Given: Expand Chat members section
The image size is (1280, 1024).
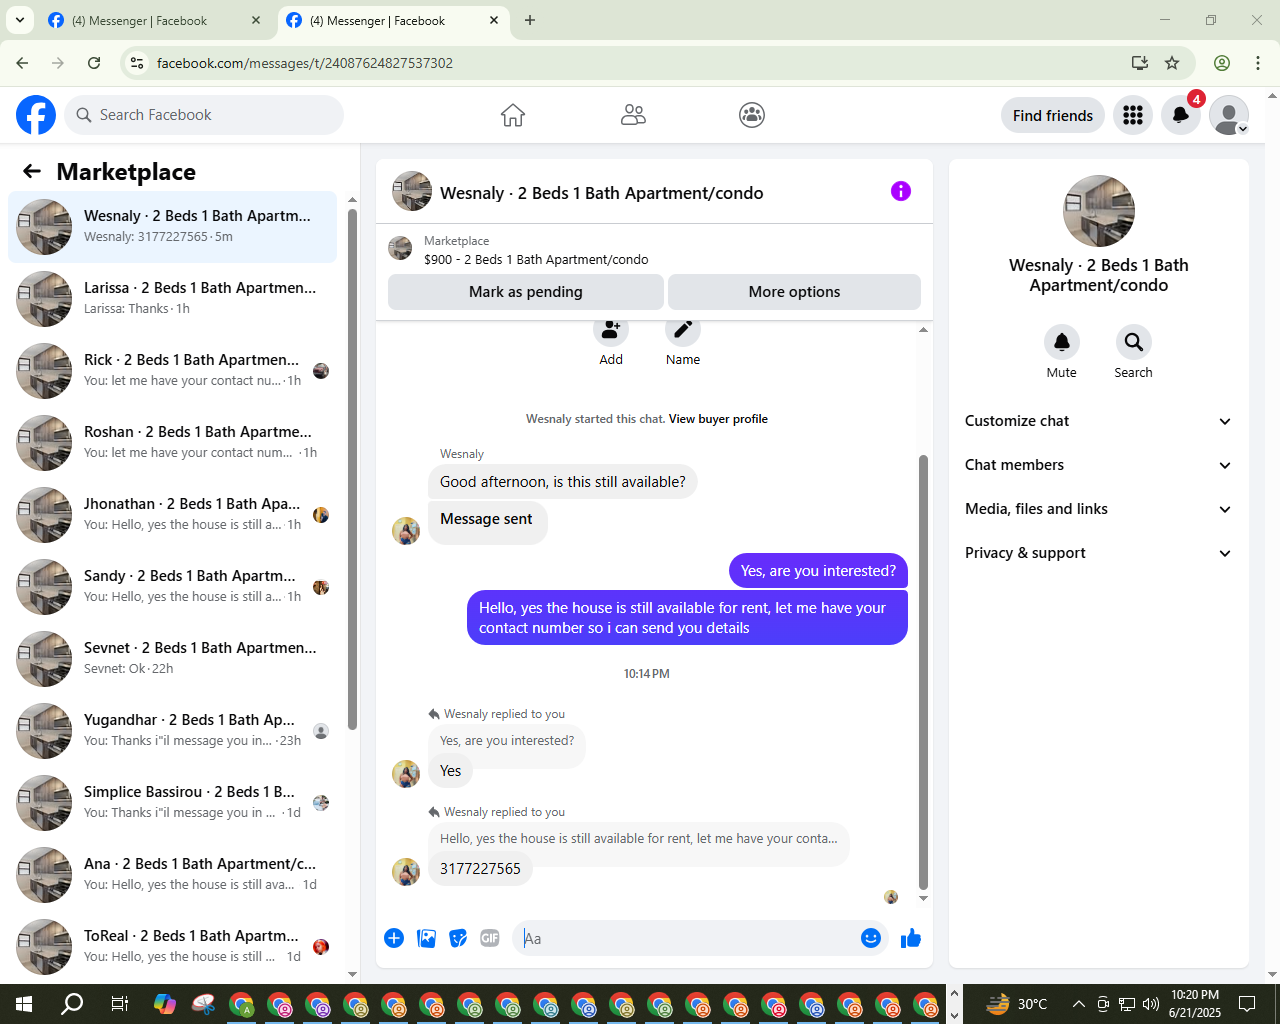Looking at the screenshot, I should 1098,465.
